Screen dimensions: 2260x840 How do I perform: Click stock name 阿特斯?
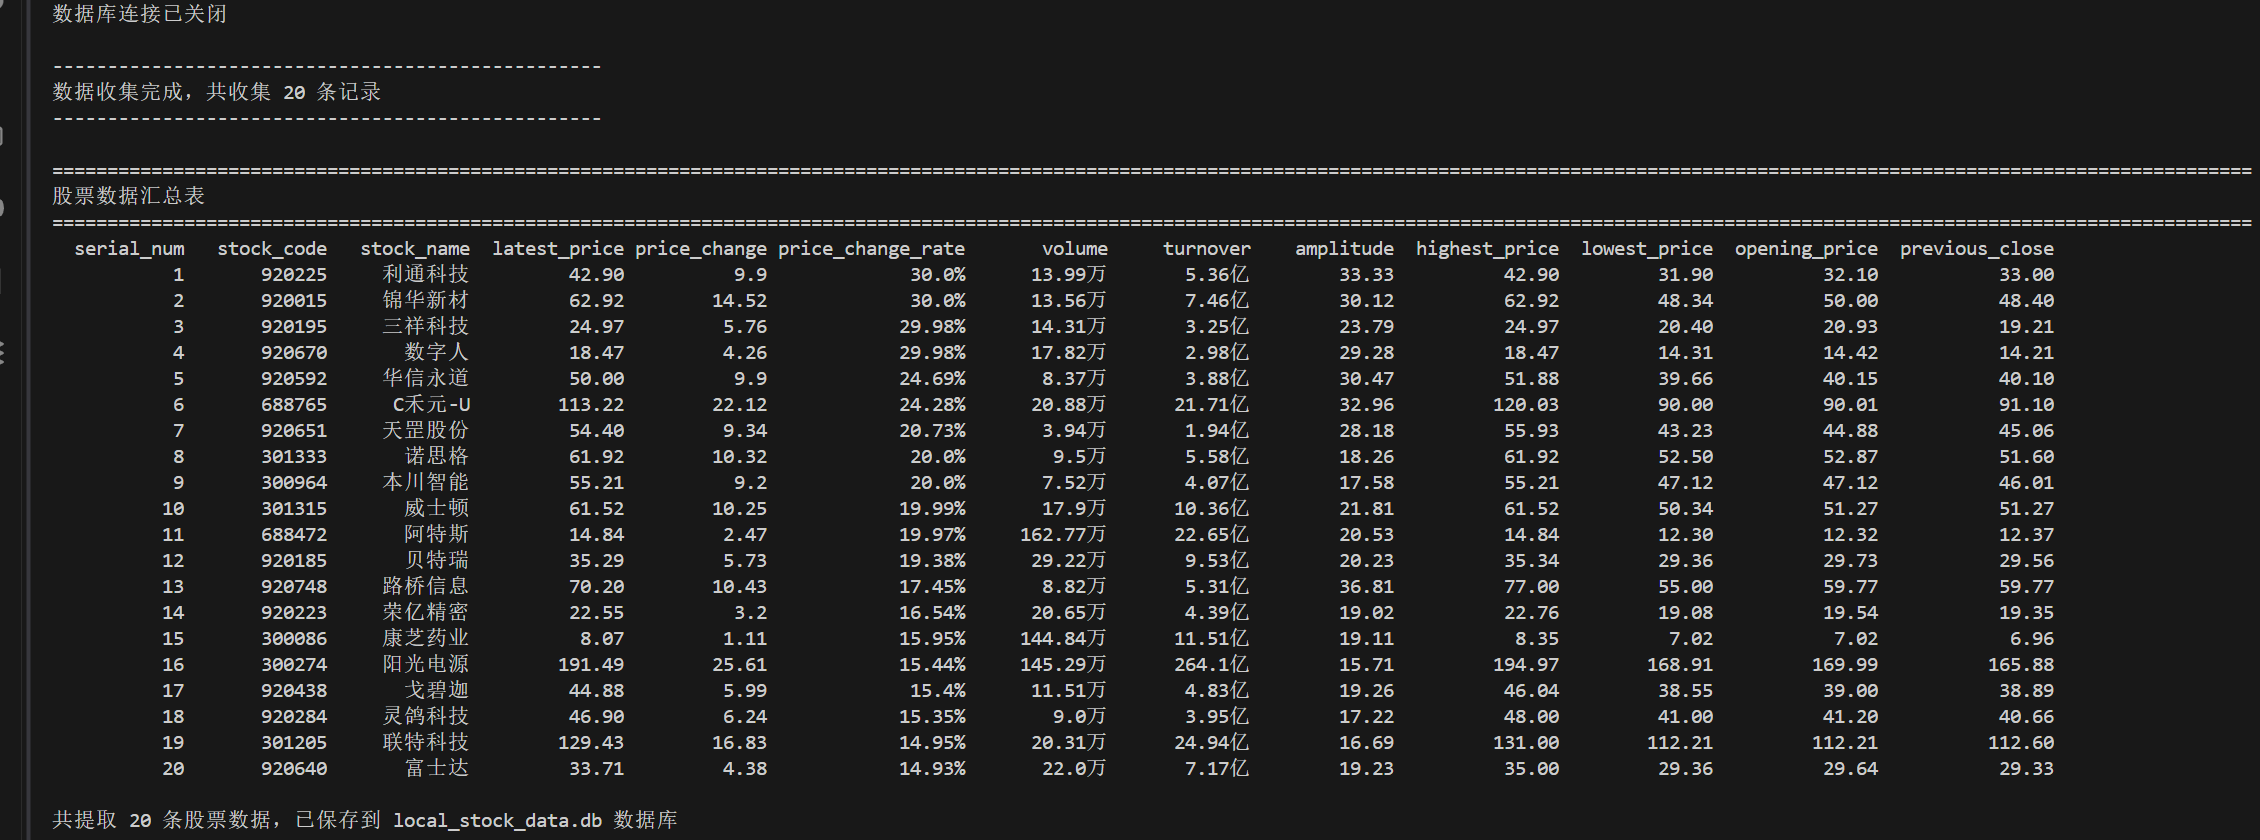coord(436,534)
